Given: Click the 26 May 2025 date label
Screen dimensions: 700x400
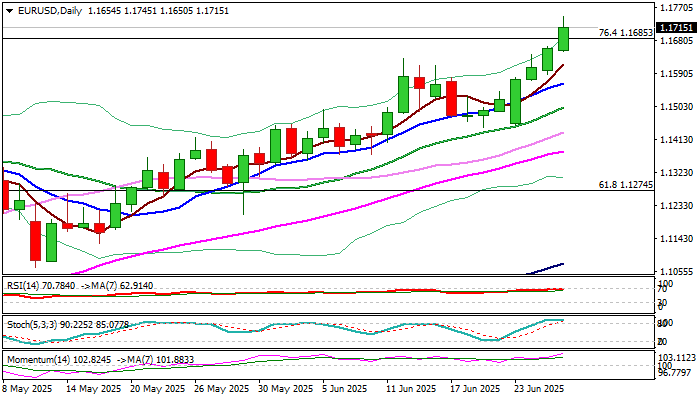Looking at the screenshot, I should pyautogui.click(x=222, y=389).
